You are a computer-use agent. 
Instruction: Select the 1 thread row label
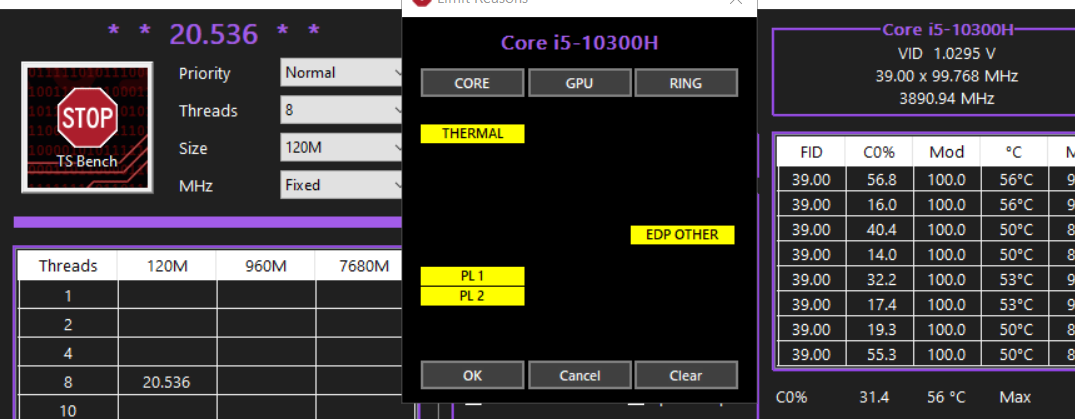[x=68, y=296]
